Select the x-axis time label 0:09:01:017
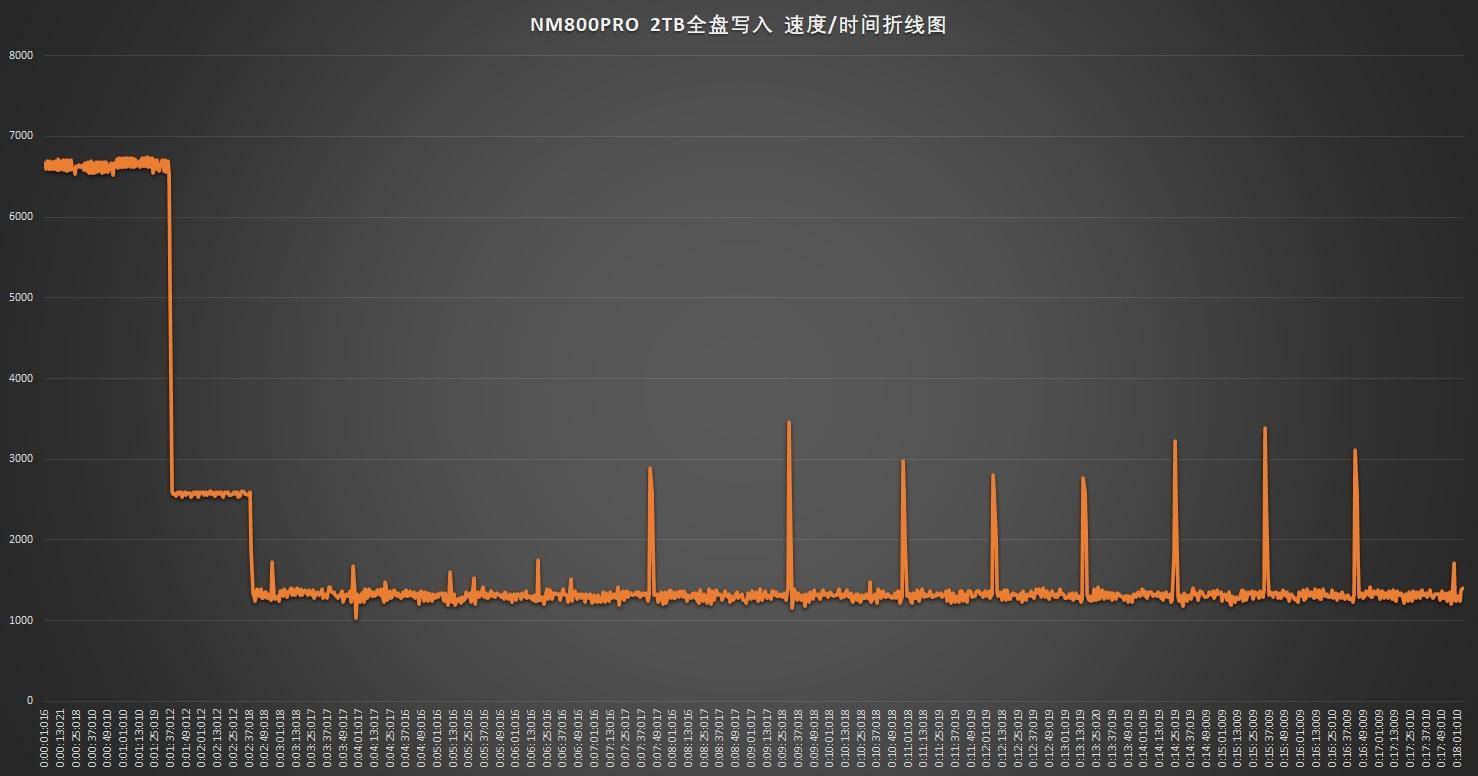 pyautogui.click(x=753, y=738)
